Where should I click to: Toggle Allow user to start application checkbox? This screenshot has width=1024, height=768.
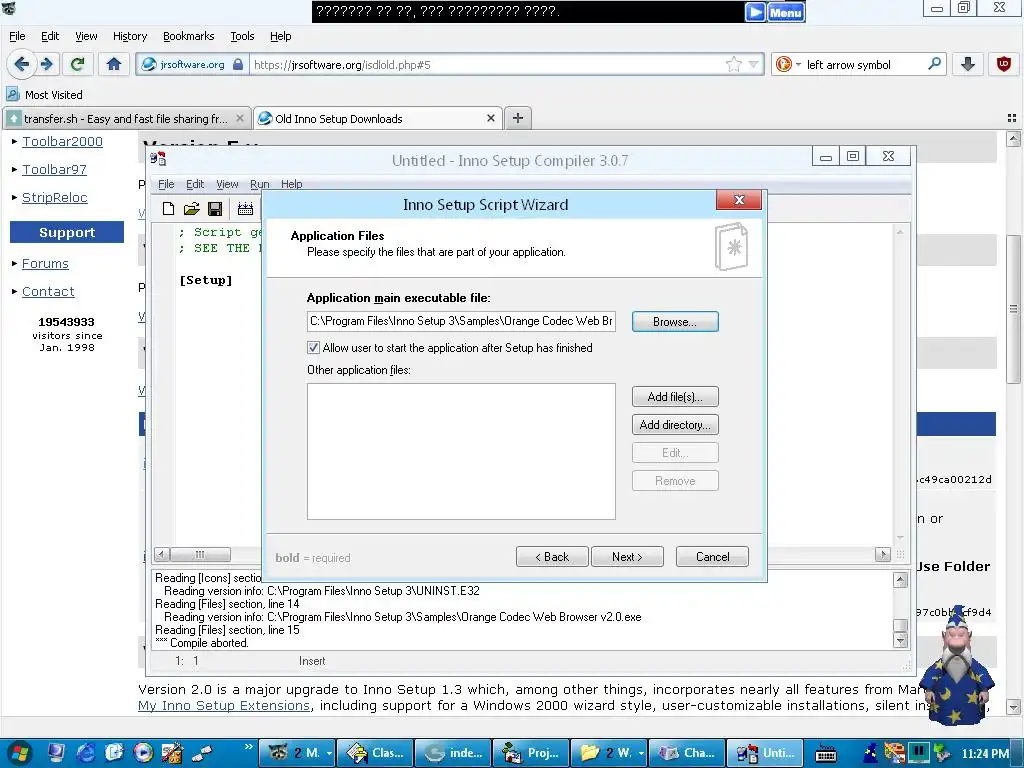(313, 347)
